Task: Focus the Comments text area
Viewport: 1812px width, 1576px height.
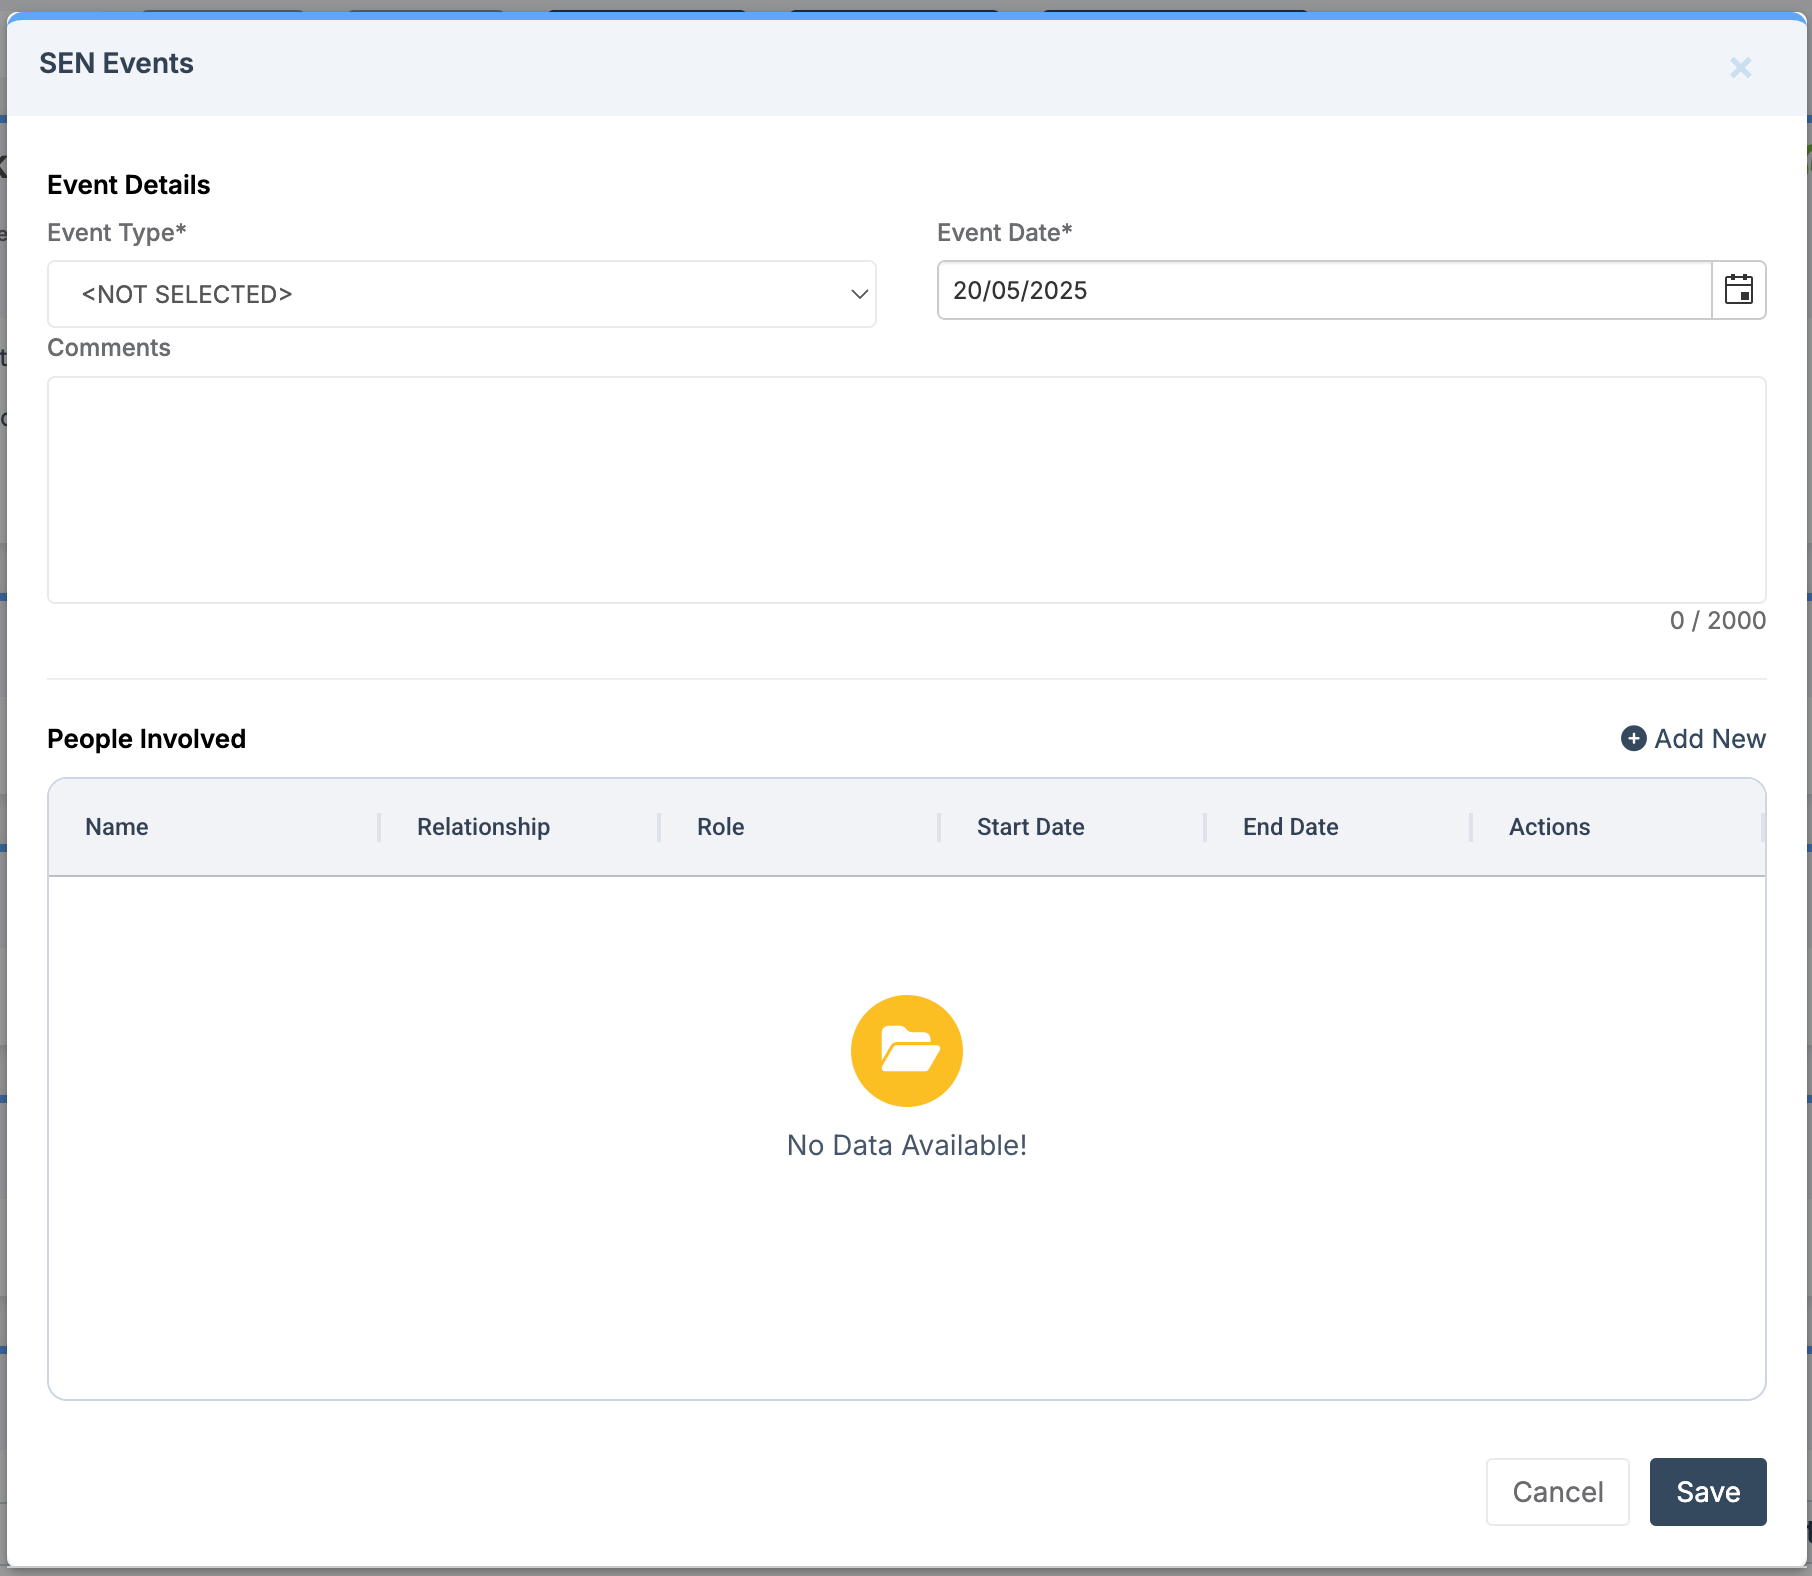Action: click(906, 490)
